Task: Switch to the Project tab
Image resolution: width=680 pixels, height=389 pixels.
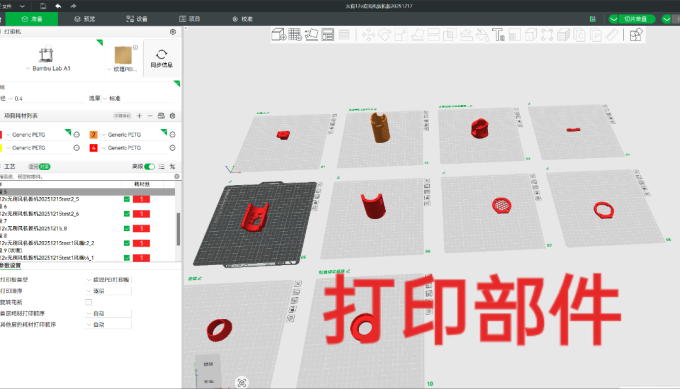Action: click(x=190, y=19)
